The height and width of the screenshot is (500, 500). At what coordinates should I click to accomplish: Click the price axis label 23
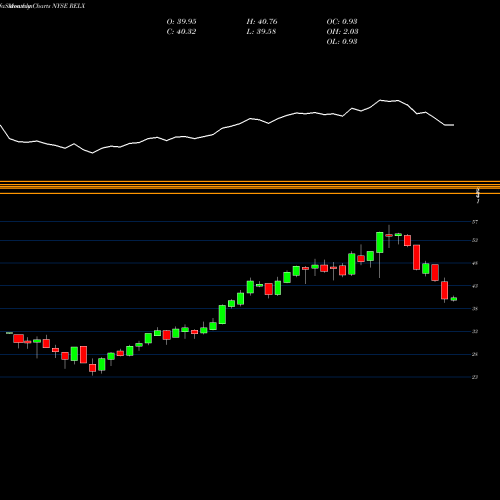coord(475,377)
